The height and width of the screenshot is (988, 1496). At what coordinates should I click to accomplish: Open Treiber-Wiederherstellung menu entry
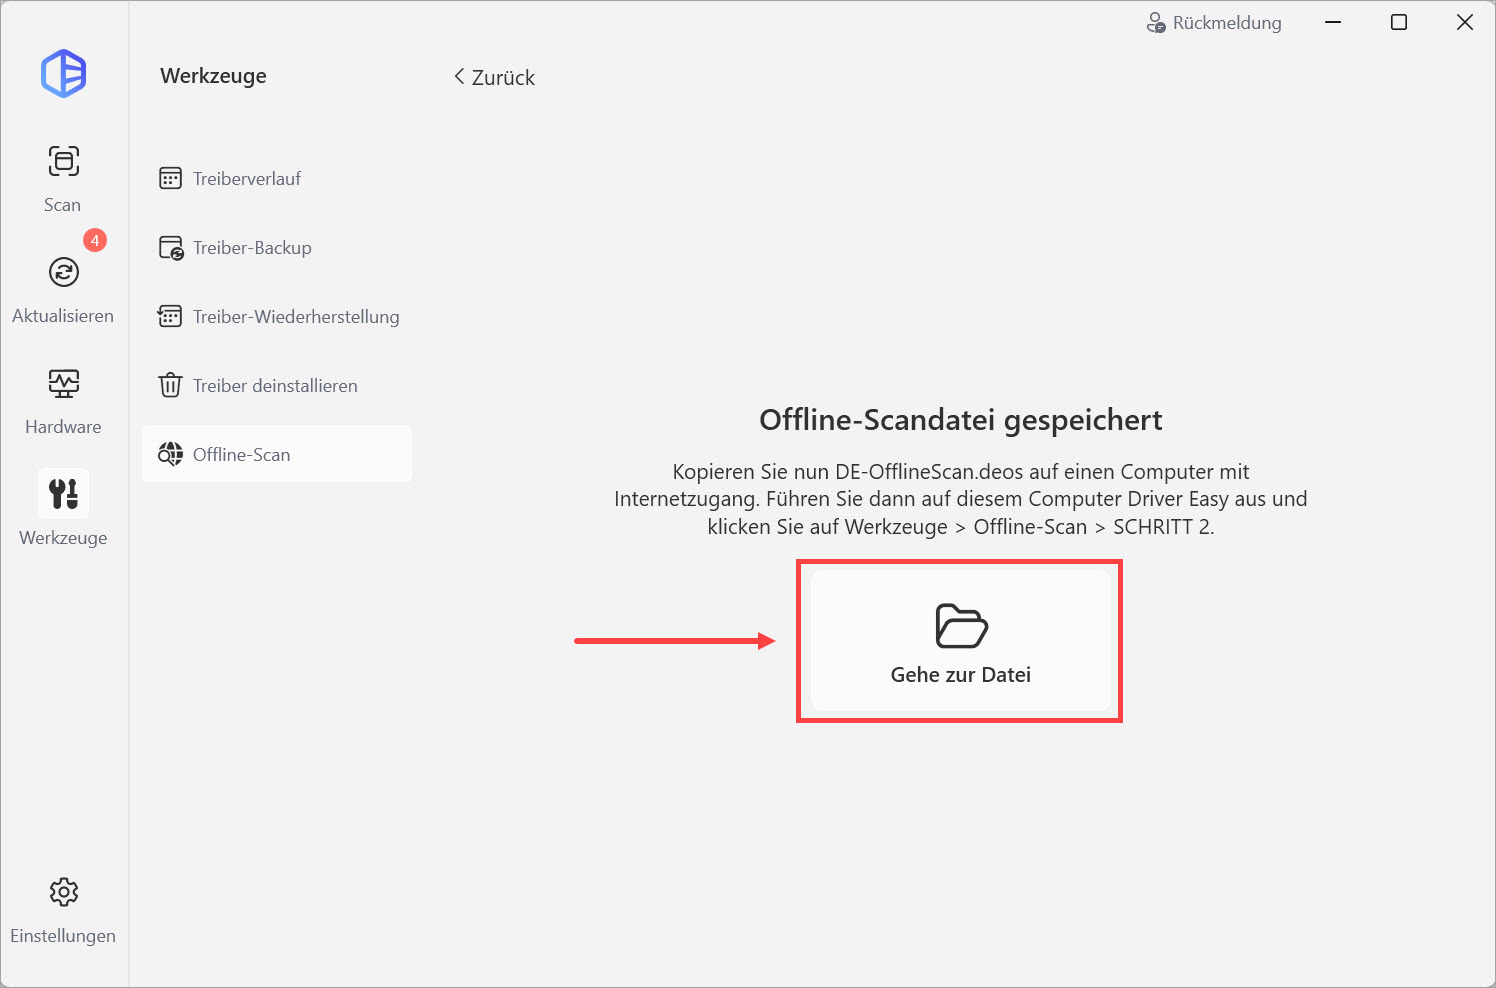coord(277,317)
